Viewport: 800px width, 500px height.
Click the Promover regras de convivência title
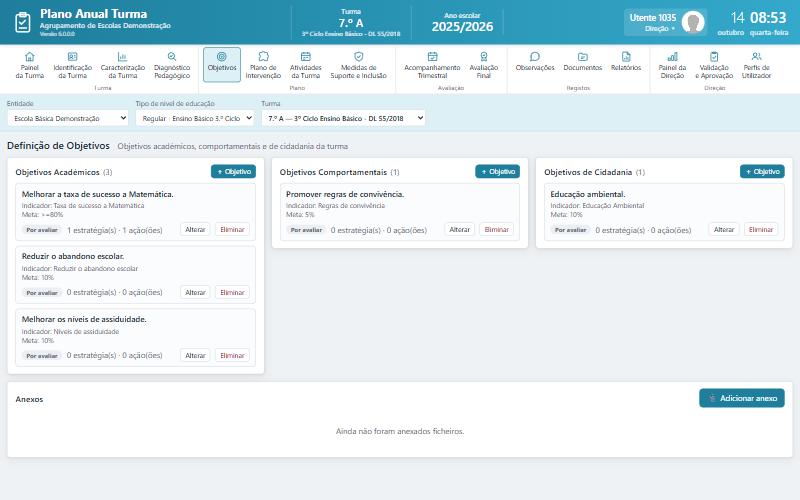(345, 194)
